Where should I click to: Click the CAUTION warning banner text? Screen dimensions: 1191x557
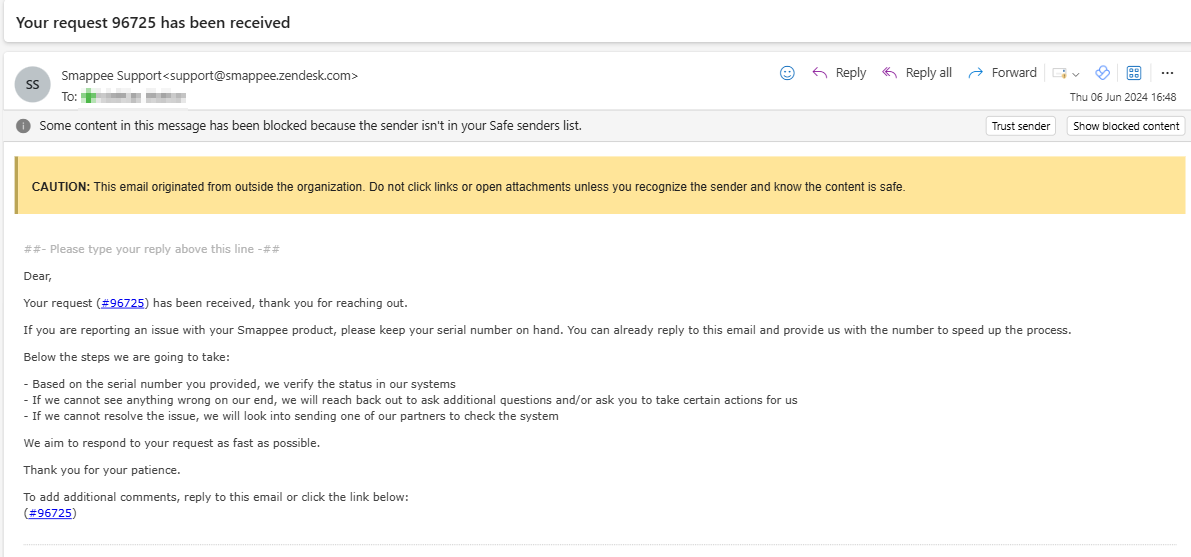click(468, 186)
